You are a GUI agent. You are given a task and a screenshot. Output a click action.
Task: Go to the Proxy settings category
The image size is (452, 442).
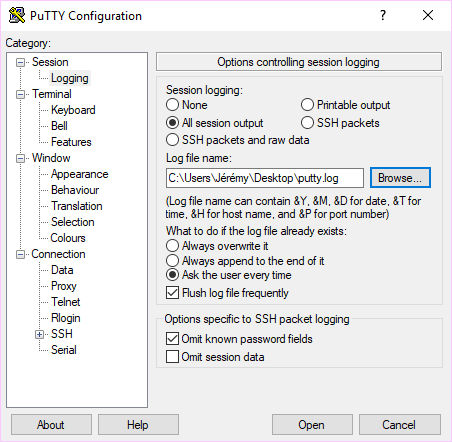[64, 286]
